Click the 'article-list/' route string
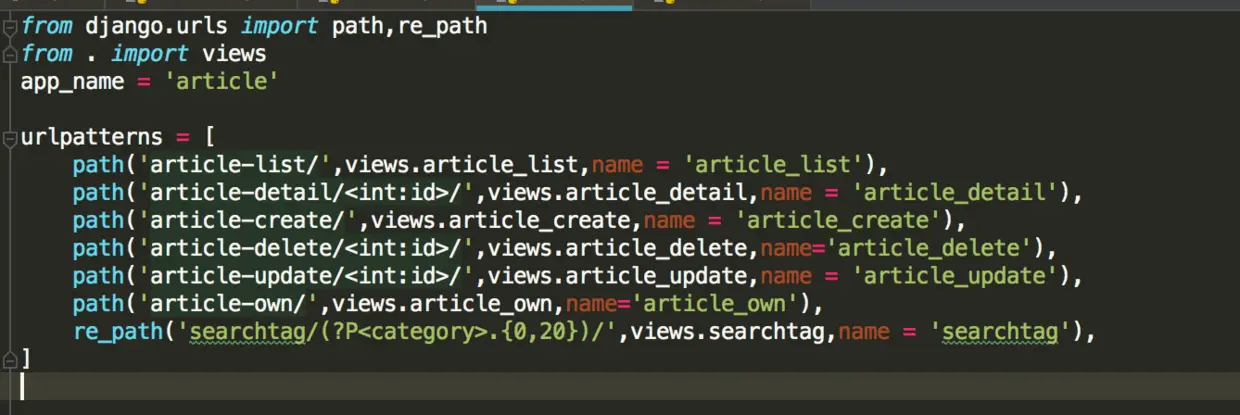 [x=235, y=164]
